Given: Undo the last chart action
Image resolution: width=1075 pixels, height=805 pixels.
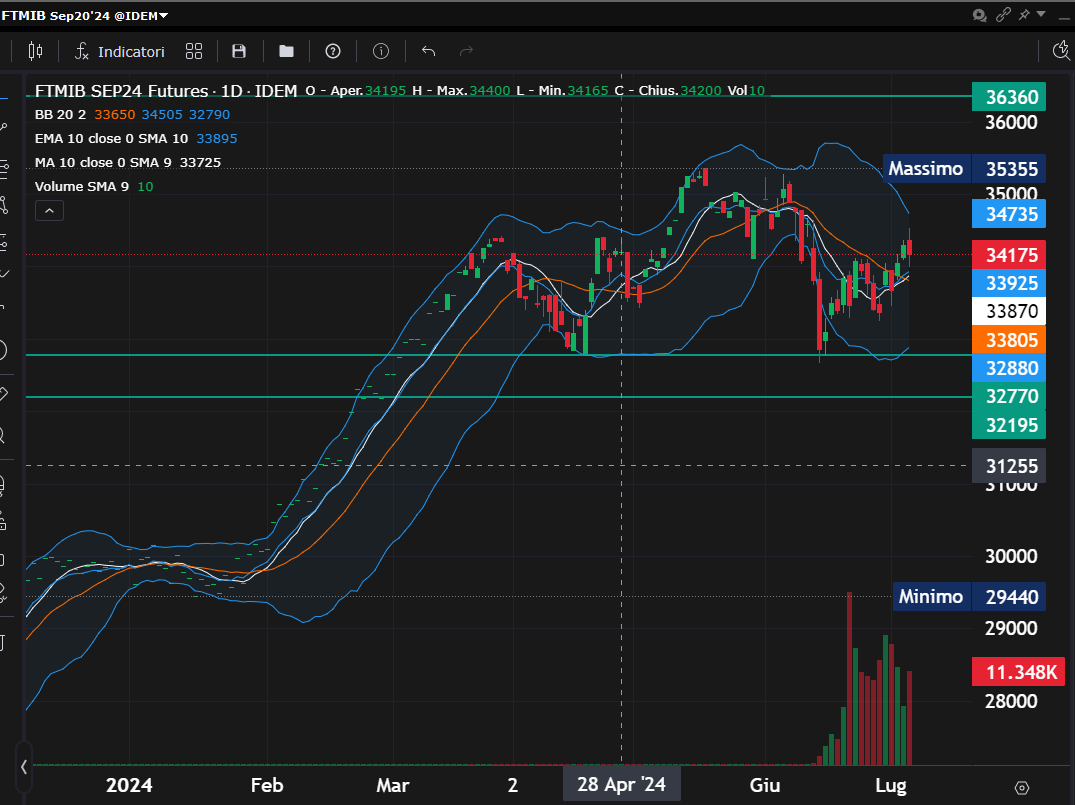Looking at the screenshot, I should (429, 51).
